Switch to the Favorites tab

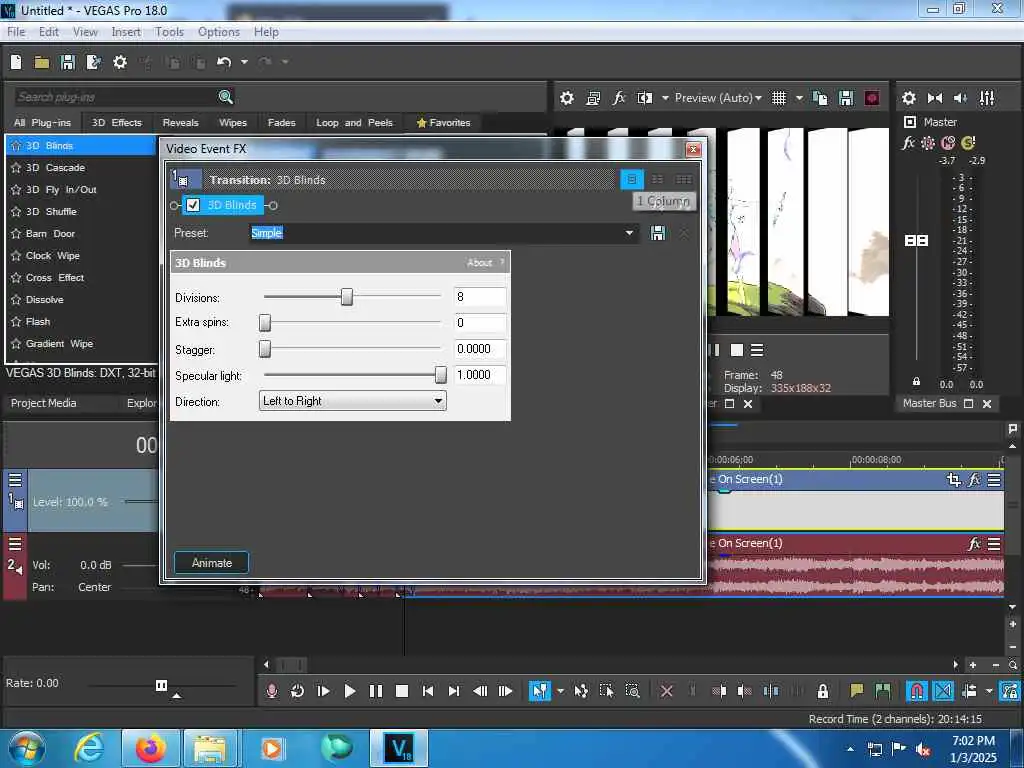tap(443, 123)
